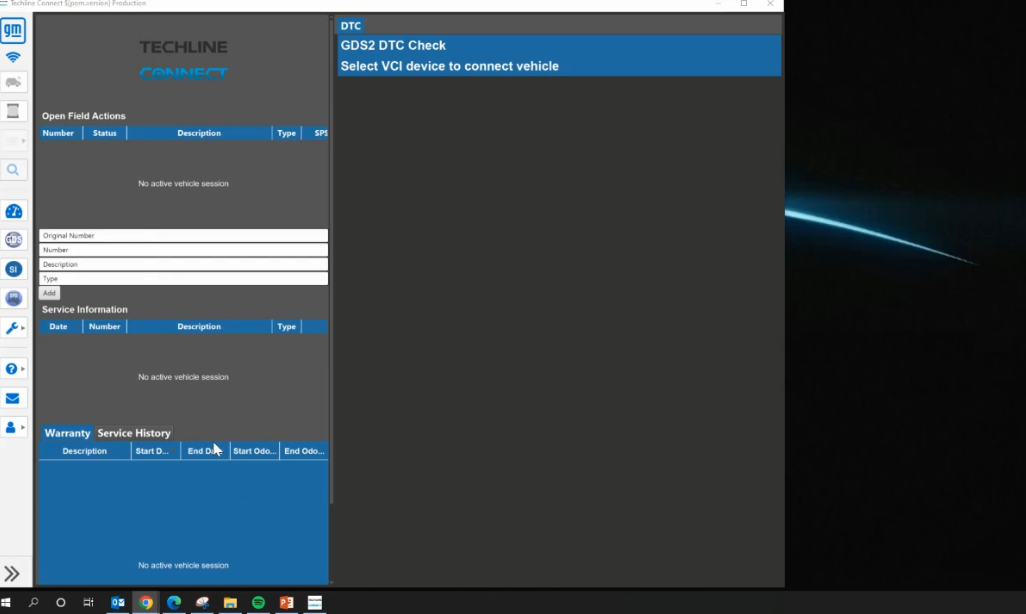Click the Start Odo... column header
1026x614 pixels.
point(255,451)
